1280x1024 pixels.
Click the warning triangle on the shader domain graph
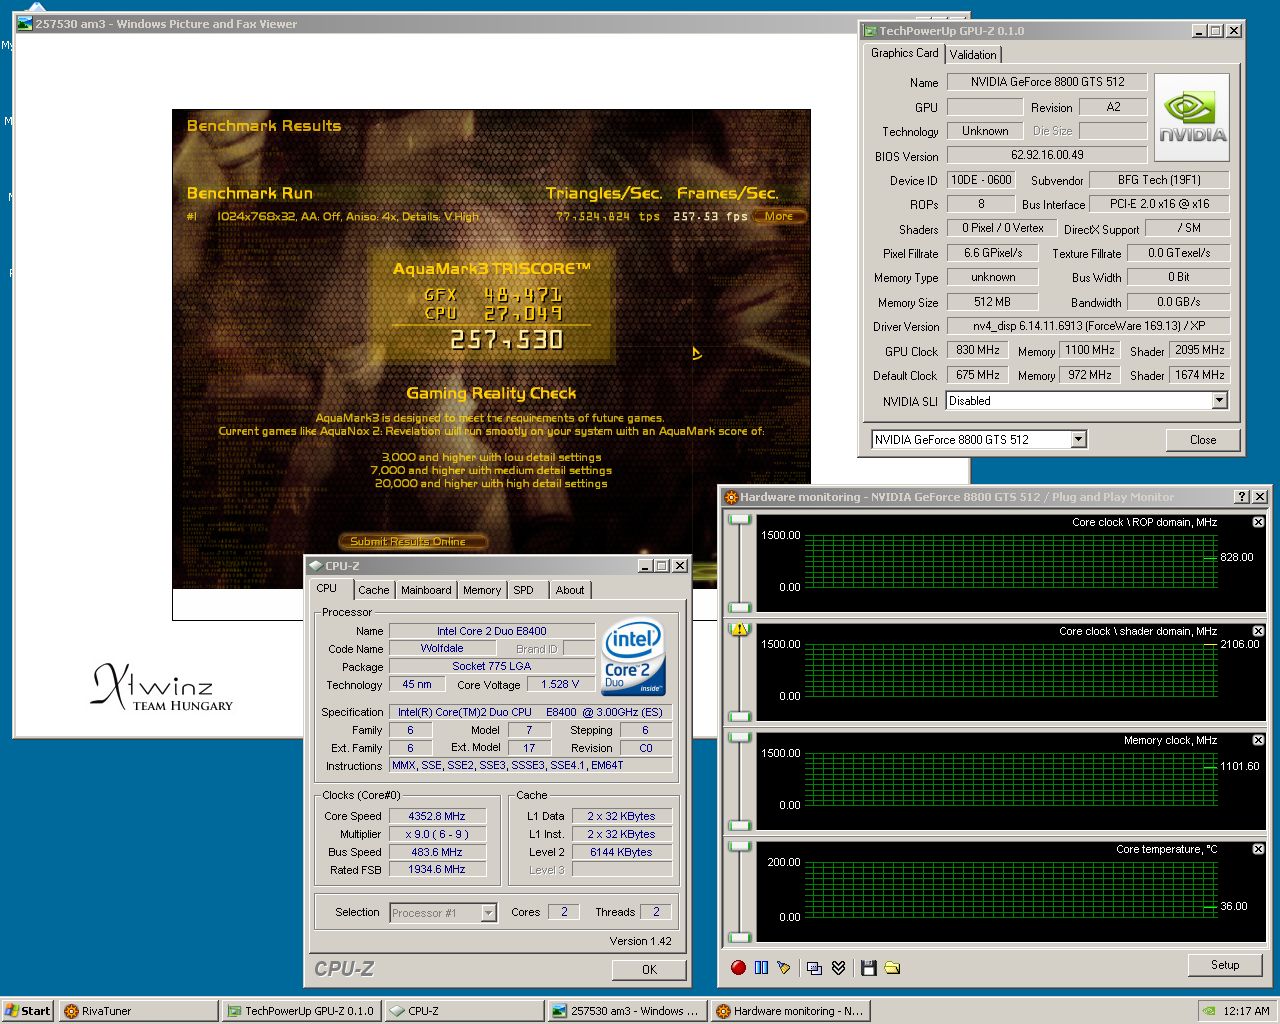point(740,629)
